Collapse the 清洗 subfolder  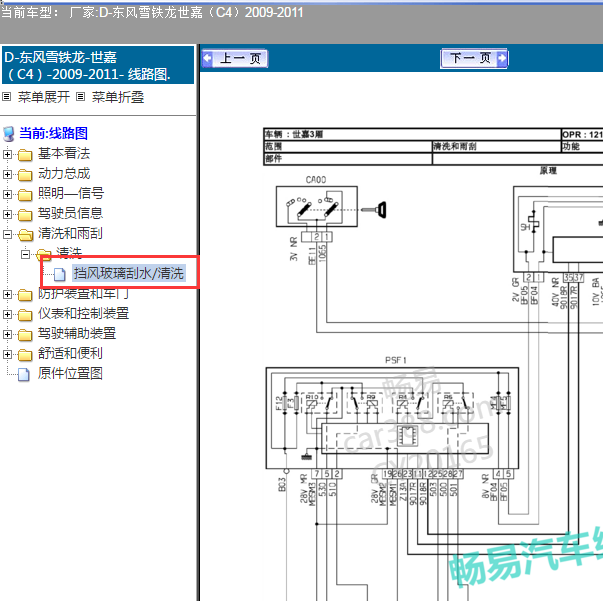tap(25, 254)
